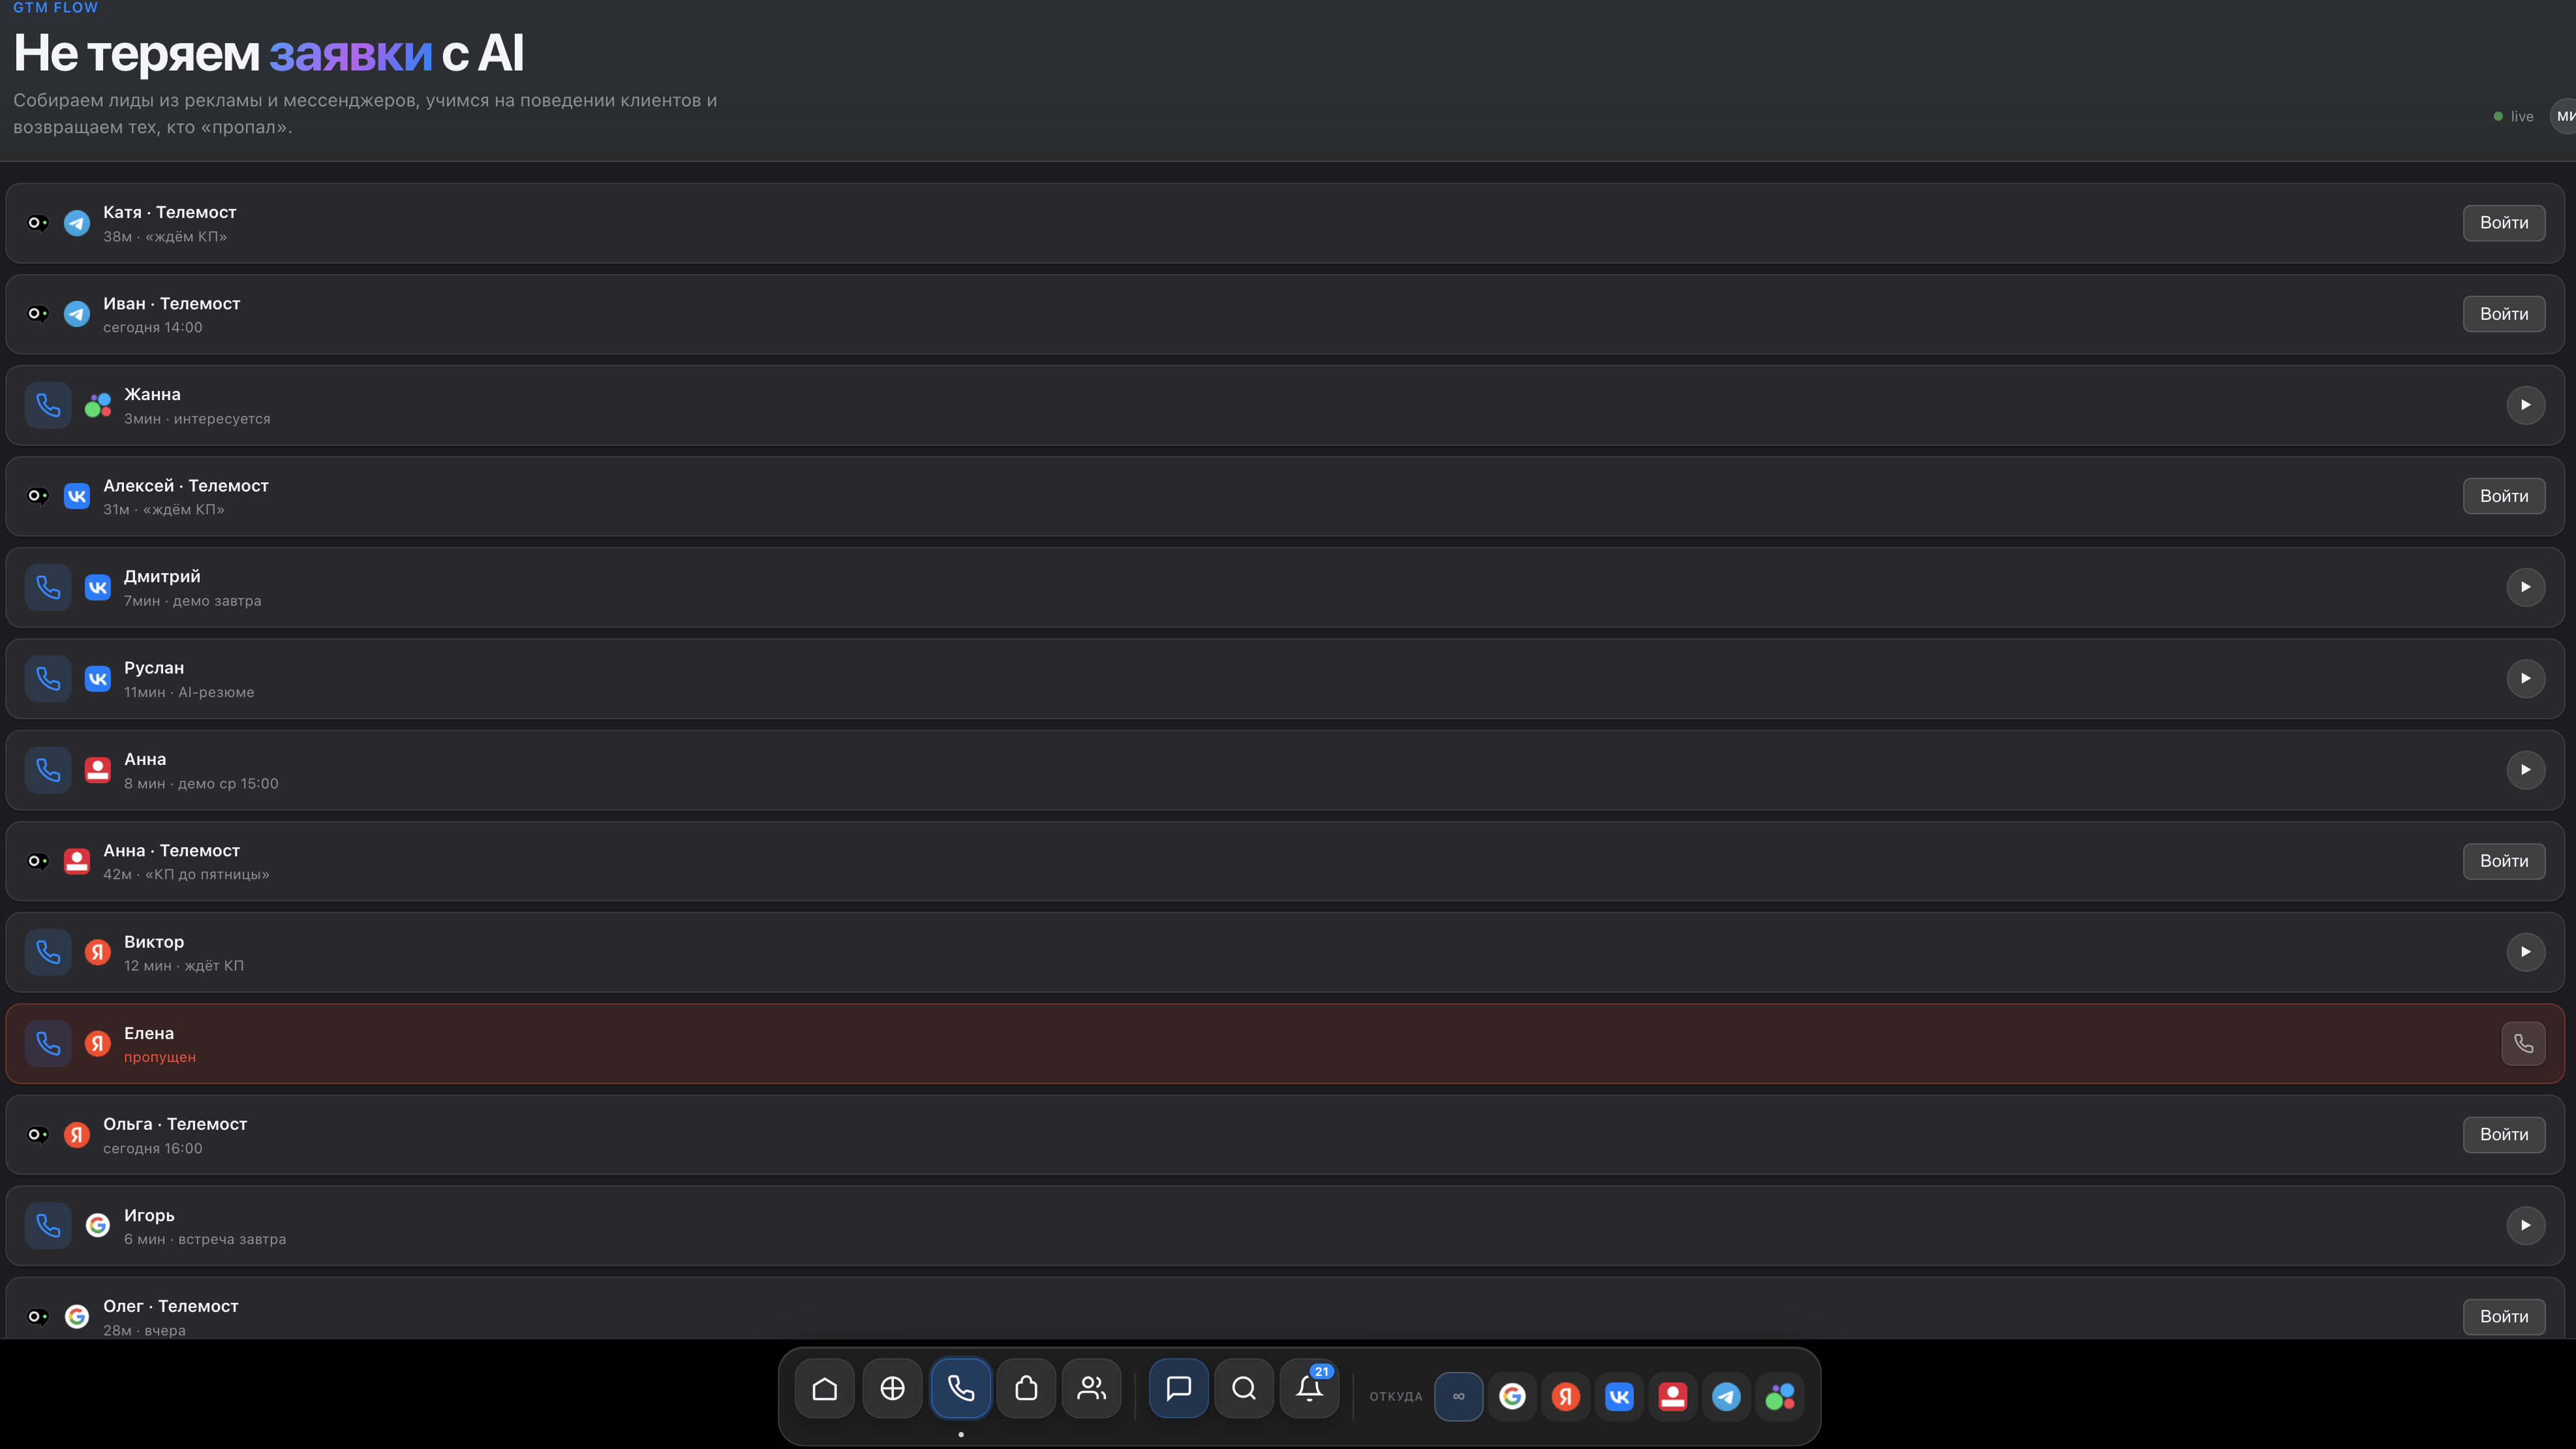Click the text 11мин · AI-резюме

pyautogui.click(x=189, y=692)
